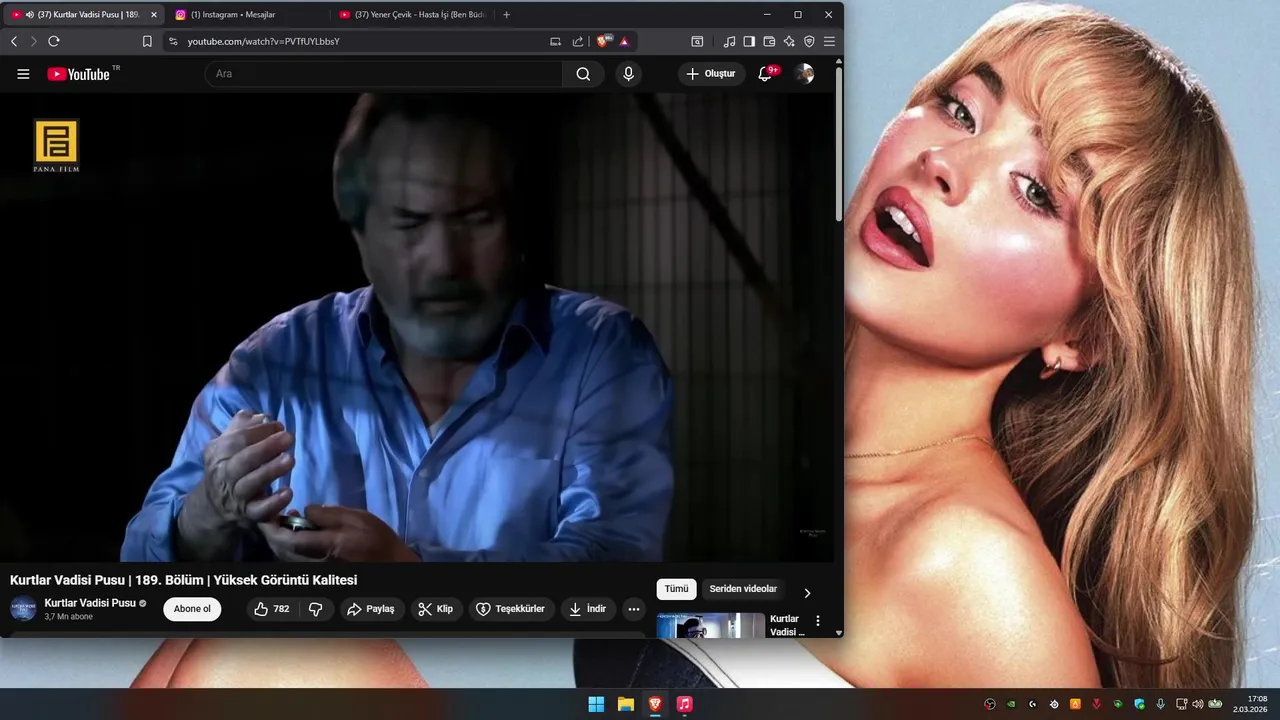1280x720 pixels.
Task: Click the Brave browser taskbar icon
Action: [655, 704]
